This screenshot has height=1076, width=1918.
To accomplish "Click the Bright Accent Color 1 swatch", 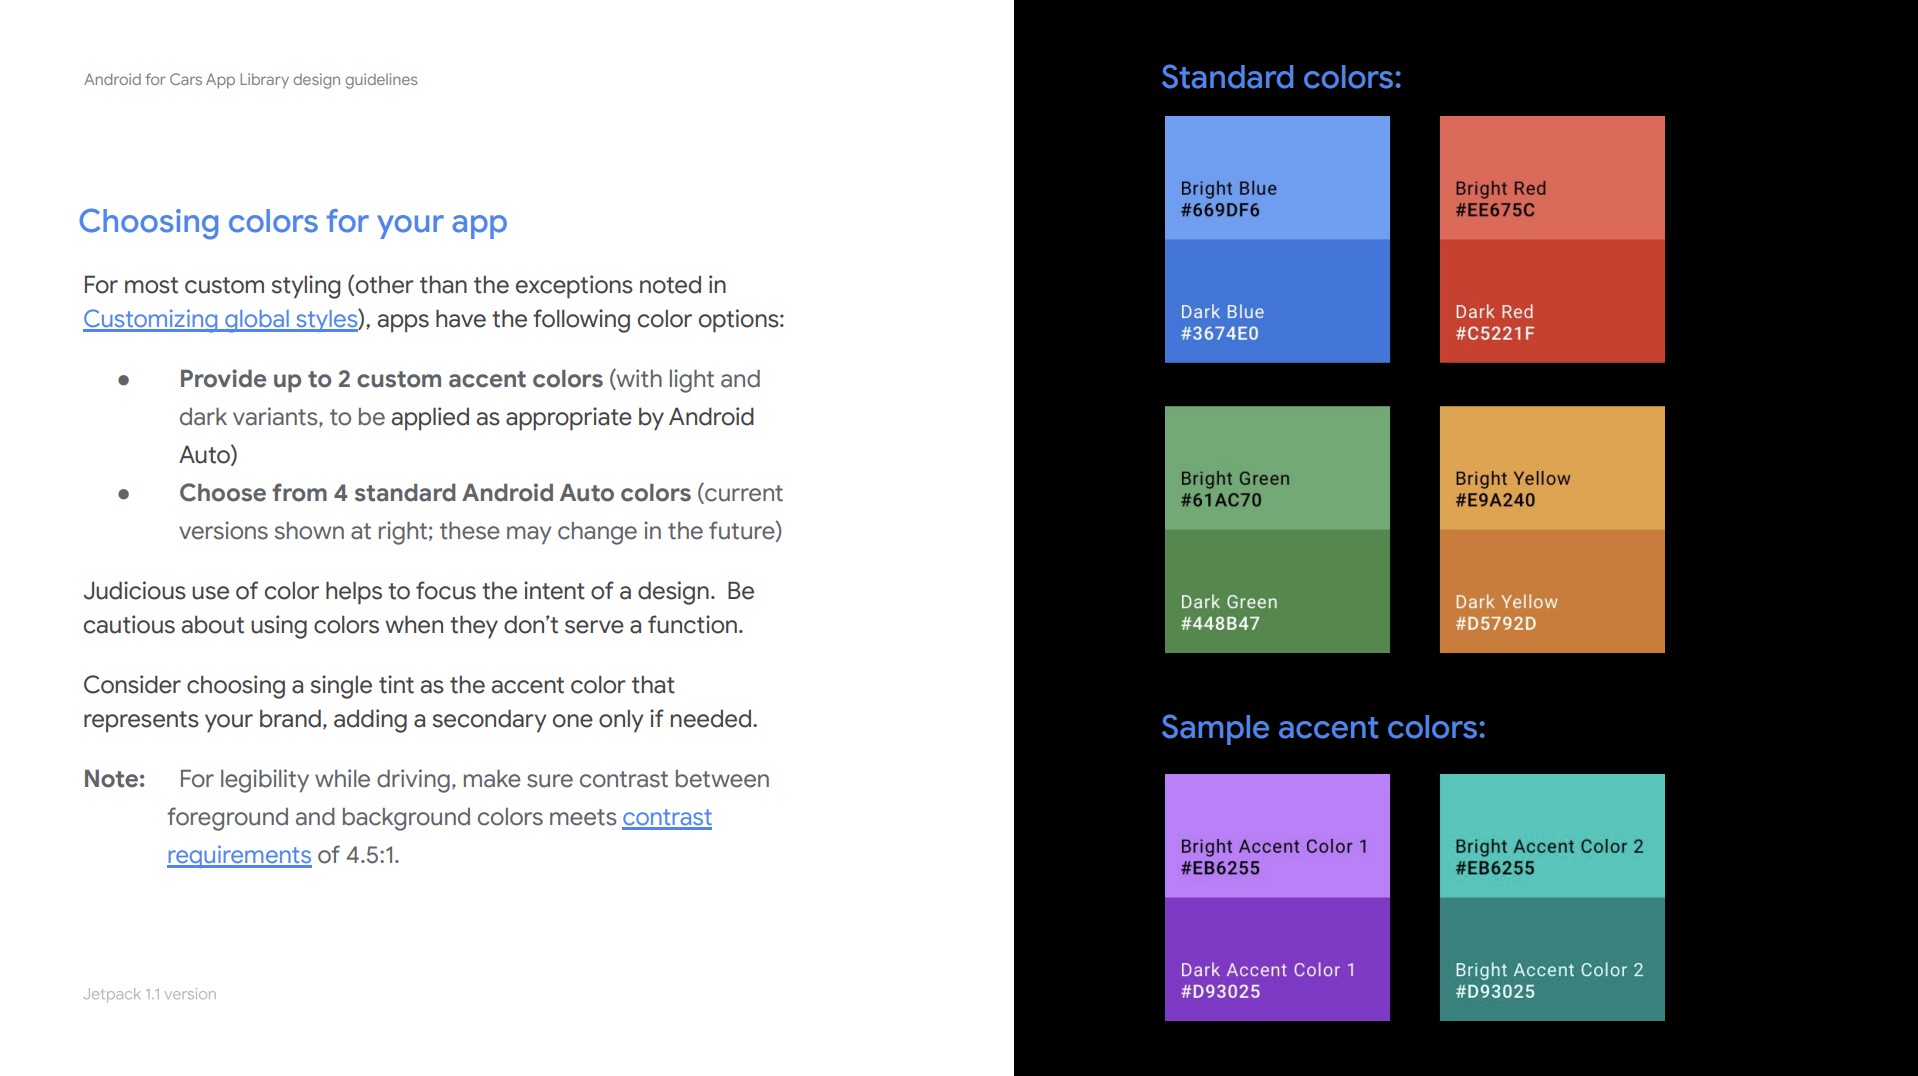I will 1277,836.
